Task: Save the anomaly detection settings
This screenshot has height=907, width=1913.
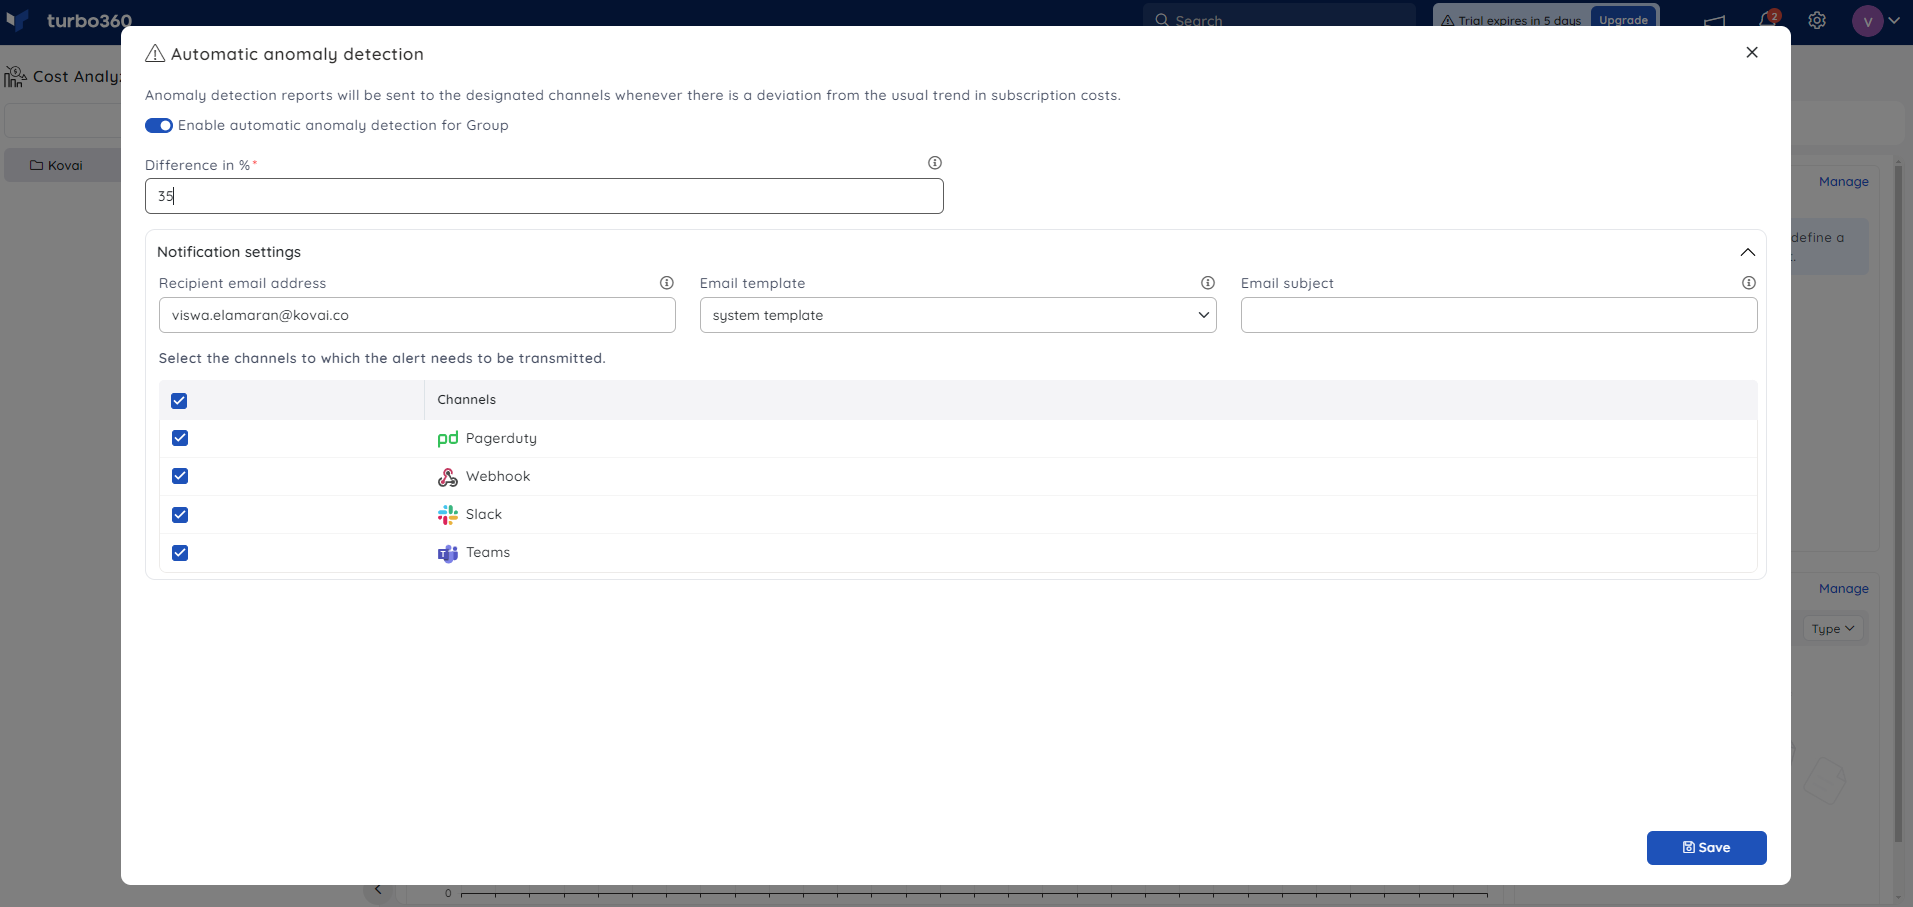Action: pos(1706,848)
